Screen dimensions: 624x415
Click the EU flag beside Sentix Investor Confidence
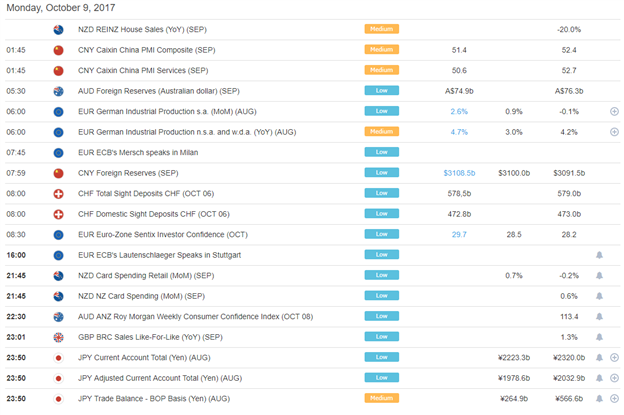click(58, 235)
